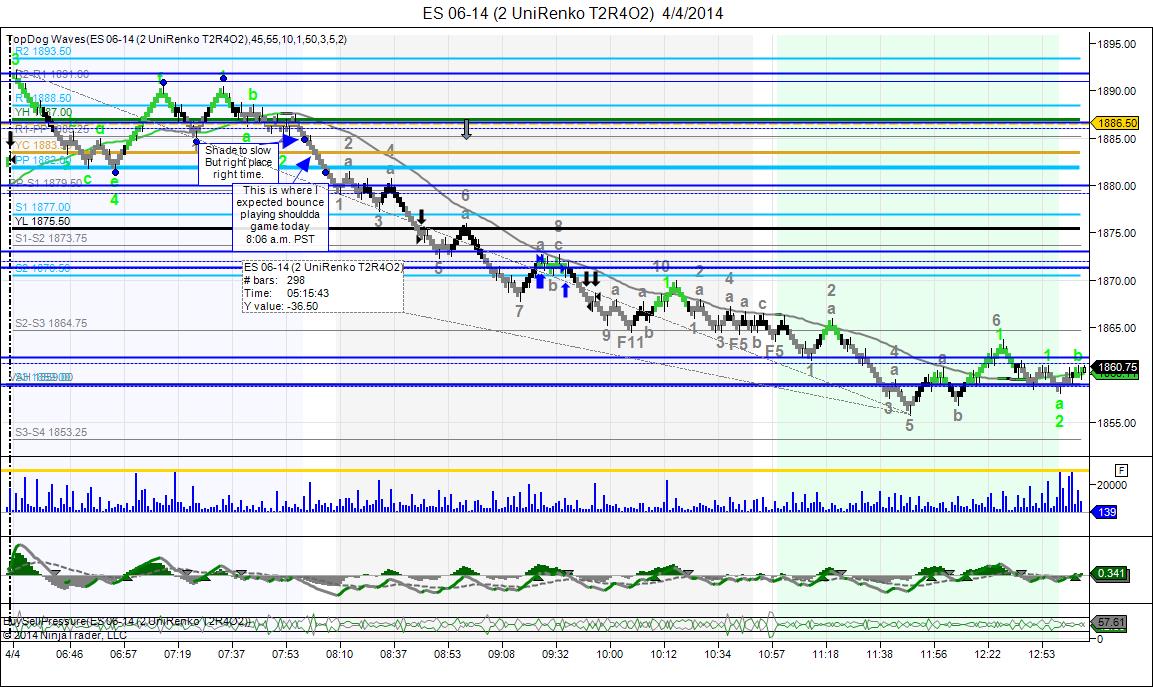Click the 10:57 time axis label
Viewport: 1153px width, 687px height.
(x=771, y=654)
